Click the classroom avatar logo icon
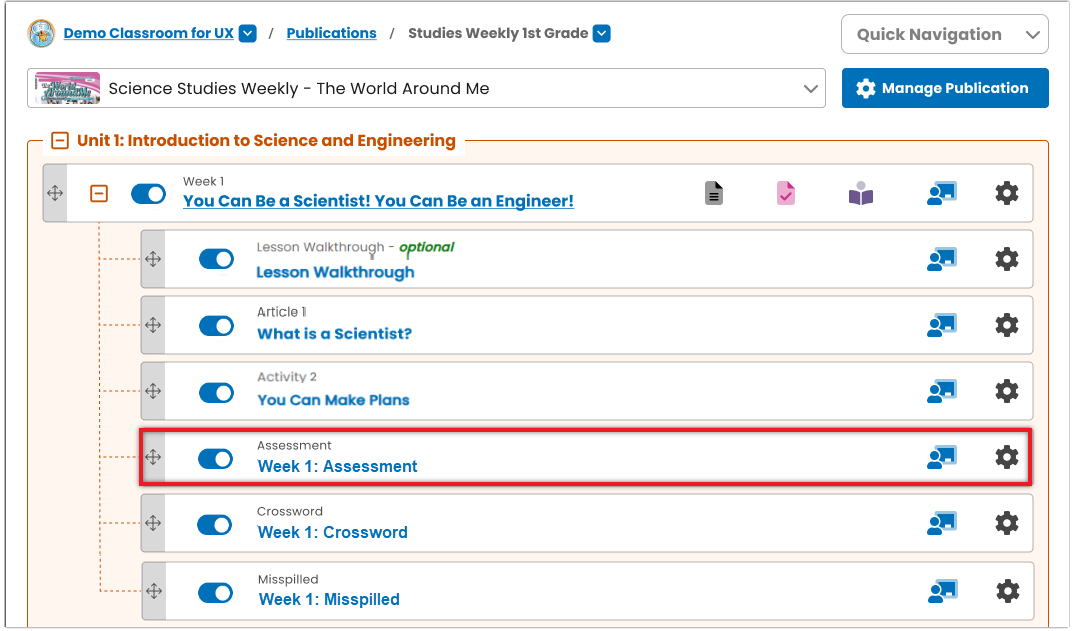 pyautogui.click(x=41, y=33)
